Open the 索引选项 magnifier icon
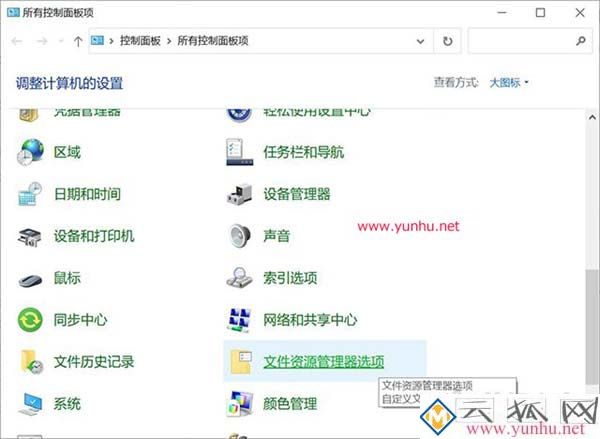Screen dimensions: 600x439 pos(240,277)
